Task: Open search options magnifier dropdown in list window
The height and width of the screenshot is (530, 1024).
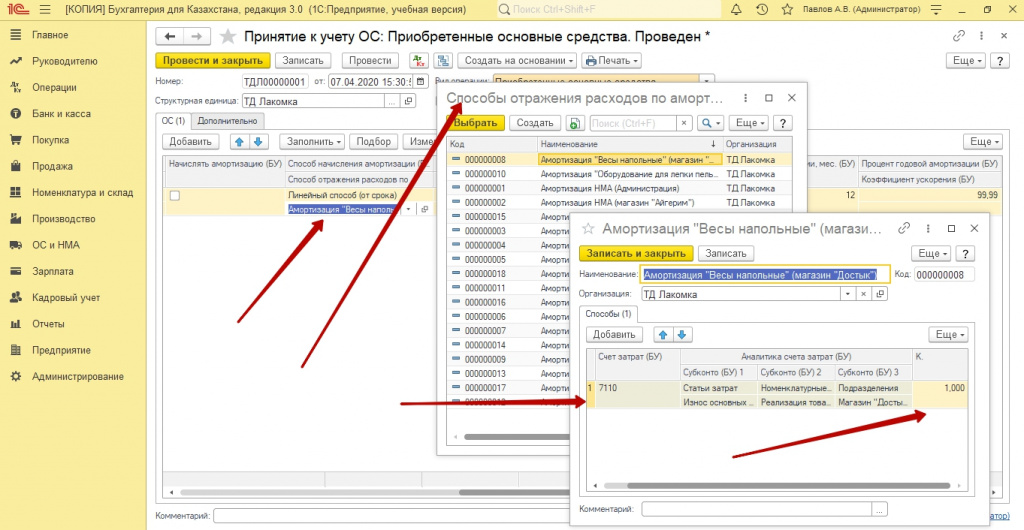Action: (x=710, y=123)
